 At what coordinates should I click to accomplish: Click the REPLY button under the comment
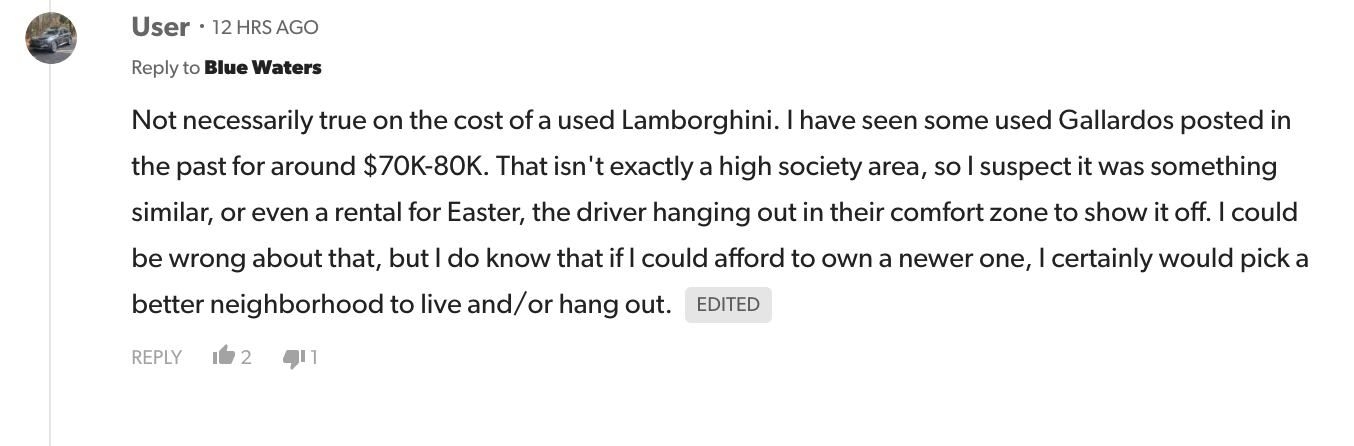pos(156,357)
